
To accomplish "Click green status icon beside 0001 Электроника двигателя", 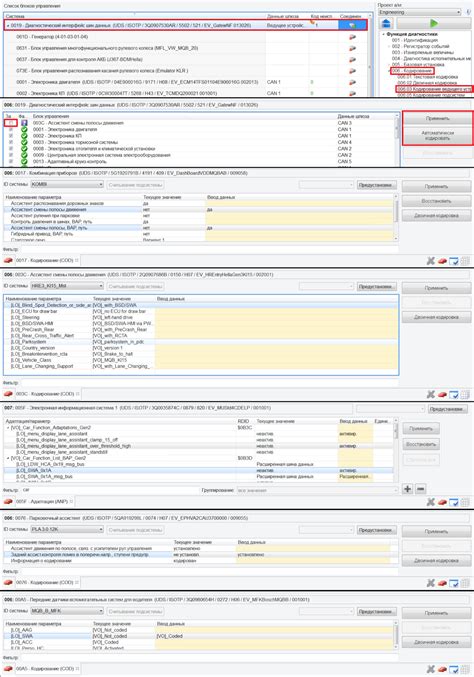I will click(24, 129).
